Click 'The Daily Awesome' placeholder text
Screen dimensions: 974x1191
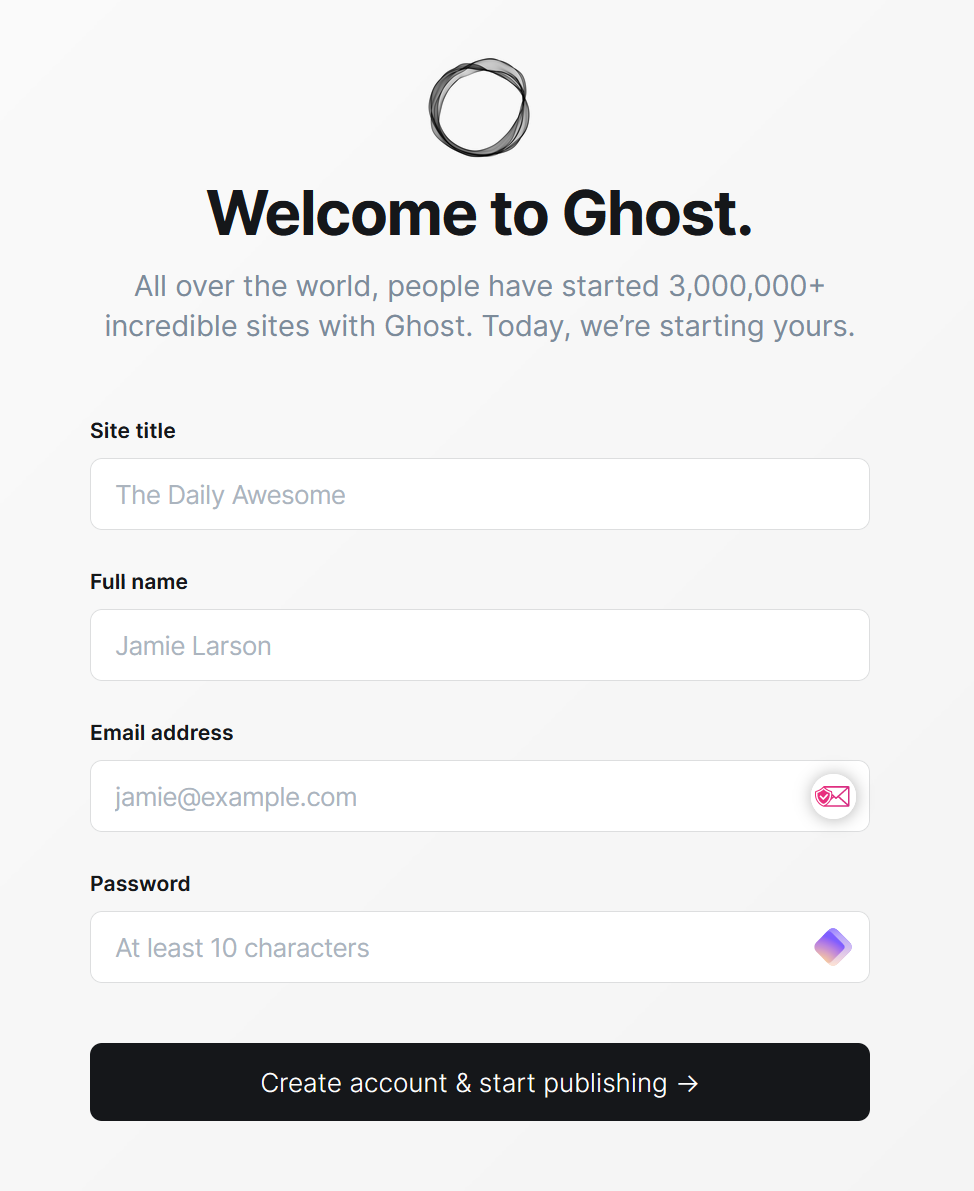point(230,495)
